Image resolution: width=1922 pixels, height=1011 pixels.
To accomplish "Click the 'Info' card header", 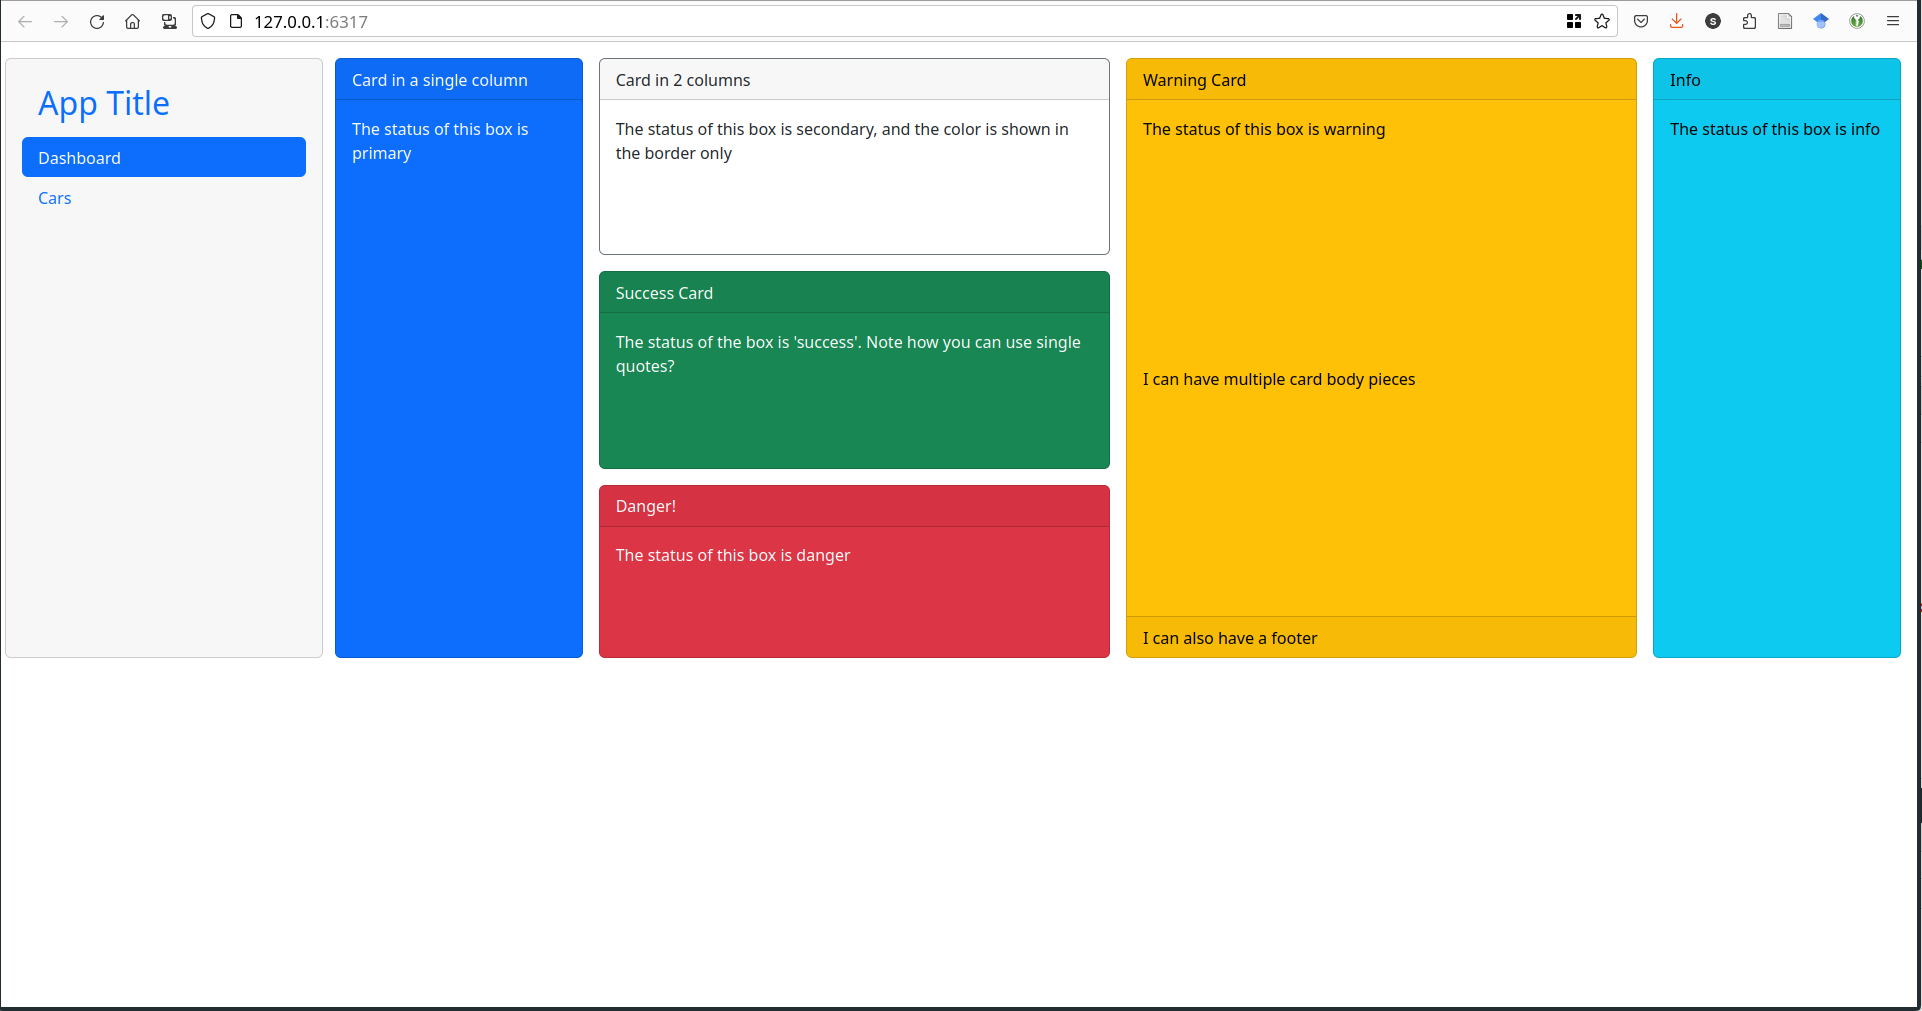I will [1777, 80].
